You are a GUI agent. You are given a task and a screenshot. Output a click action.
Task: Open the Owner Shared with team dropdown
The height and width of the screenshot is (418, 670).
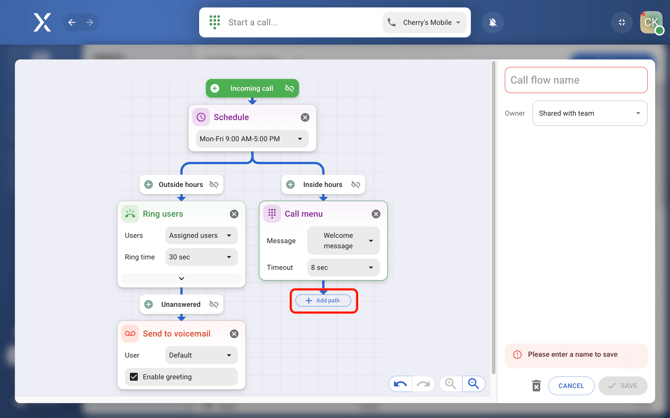click(589, 113)
